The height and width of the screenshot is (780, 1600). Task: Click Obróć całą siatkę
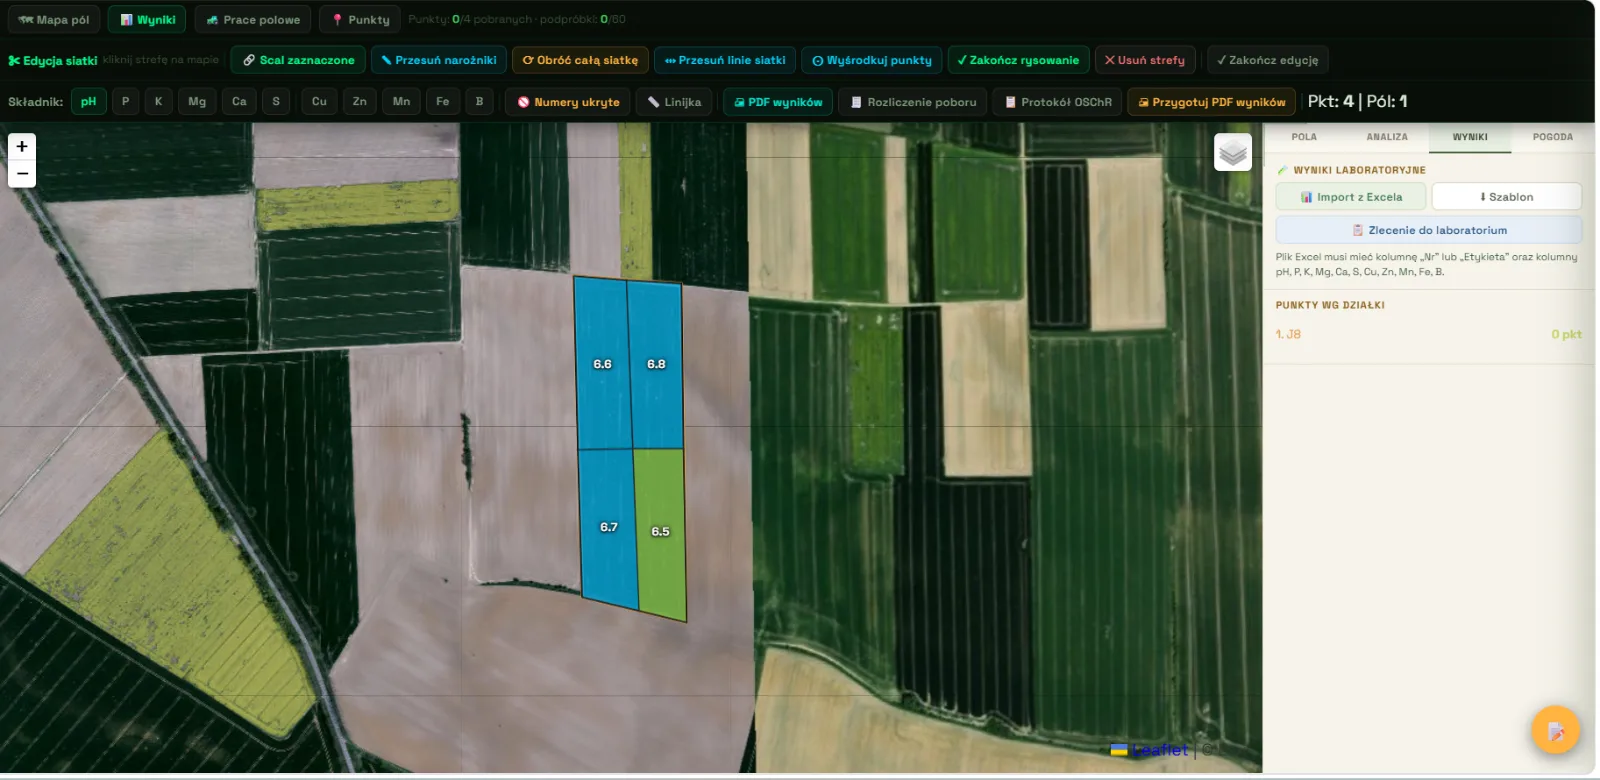tap(580, 60)
